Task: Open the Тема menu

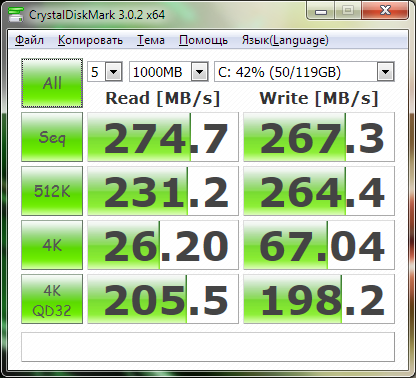Action: (151, 40)
